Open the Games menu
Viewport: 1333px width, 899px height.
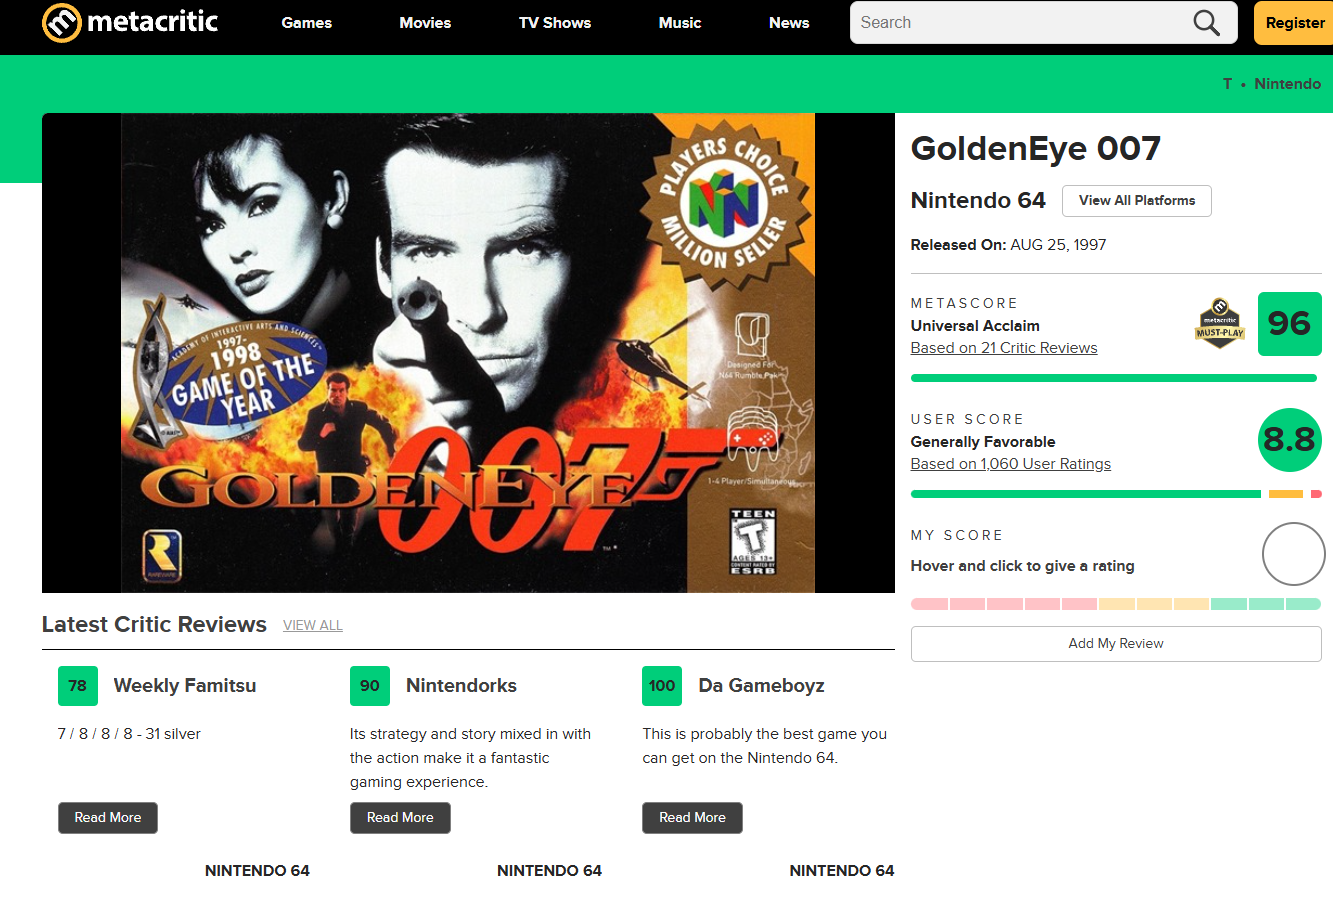pos(306,23)
